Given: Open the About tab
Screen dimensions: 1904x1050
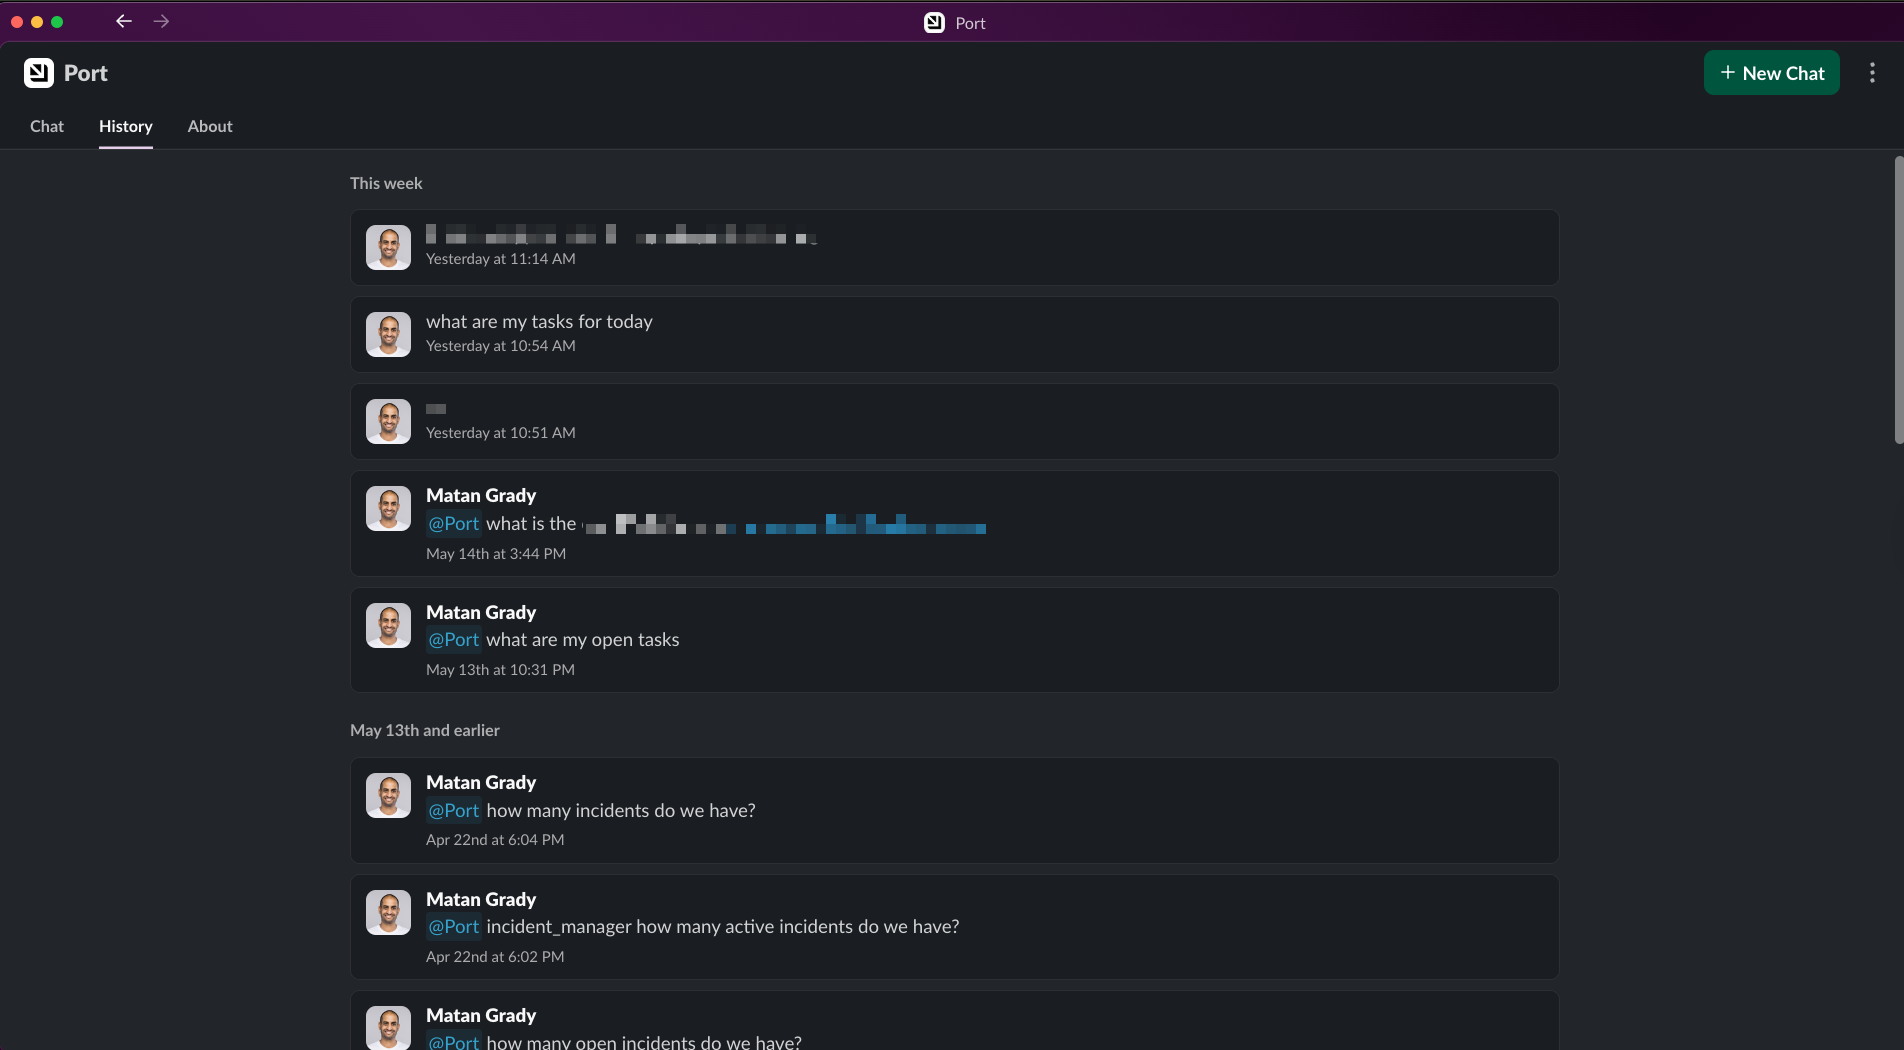Looking at the screenshot, I should click(x=209, y=126).
